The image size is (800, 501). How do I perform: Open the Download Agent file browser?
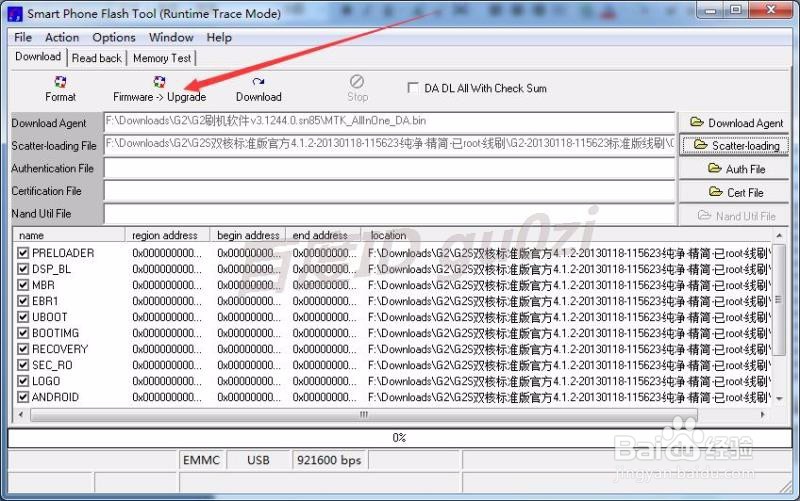(734, 122)
